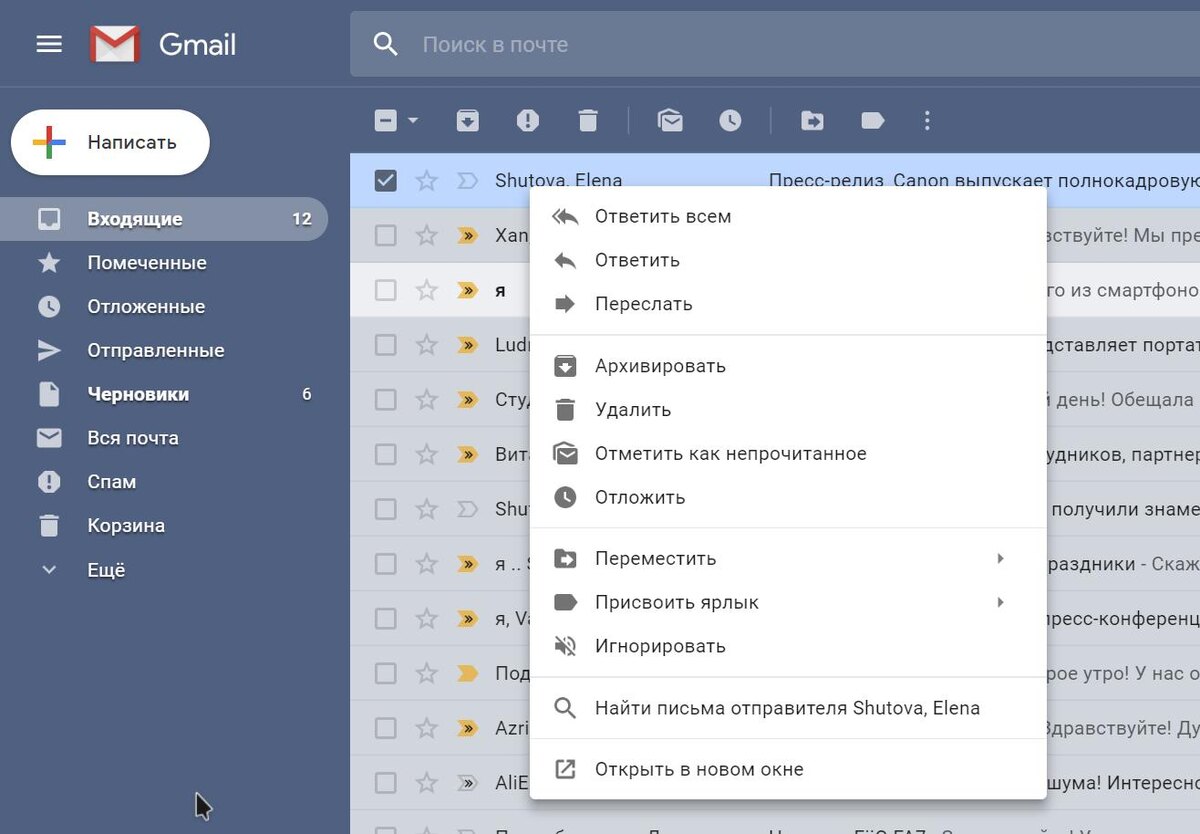Uncheck the Shutova, Elena message checkbox
The width and height of the screenshot is (1200, 834).
click(x=385, y=181)
